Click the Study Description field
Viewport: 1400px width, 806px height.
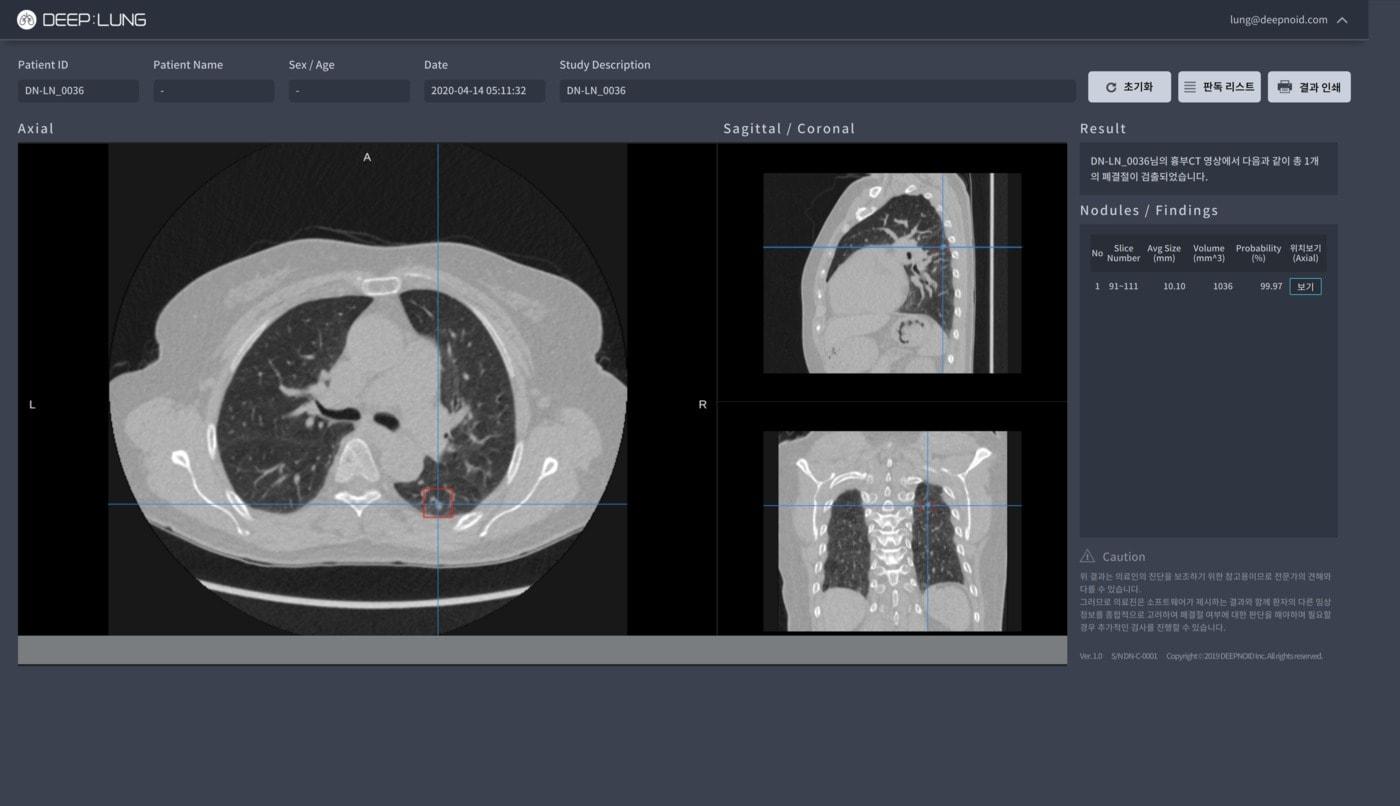pyautogui.click(x=816, y=91)
